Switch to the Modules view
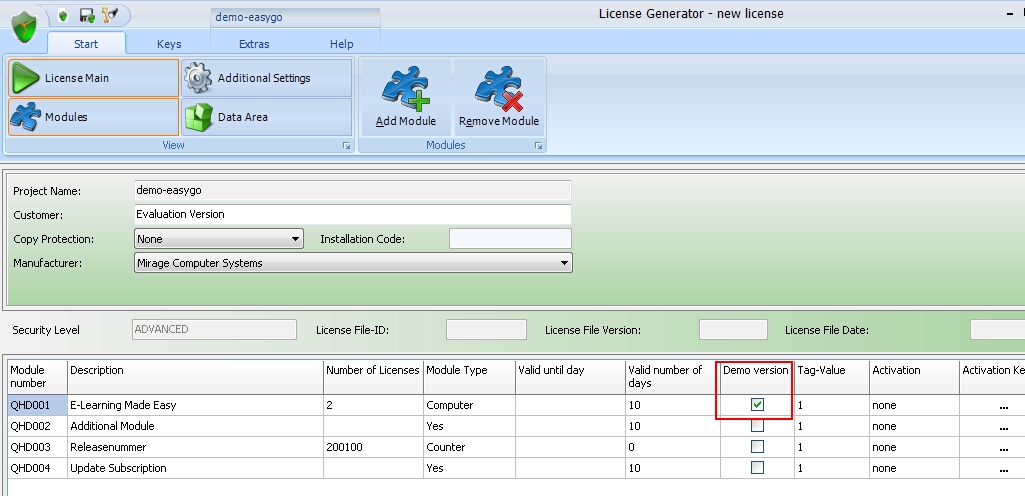The width and height of the screenshot is (1025, 496). (93, 117)
